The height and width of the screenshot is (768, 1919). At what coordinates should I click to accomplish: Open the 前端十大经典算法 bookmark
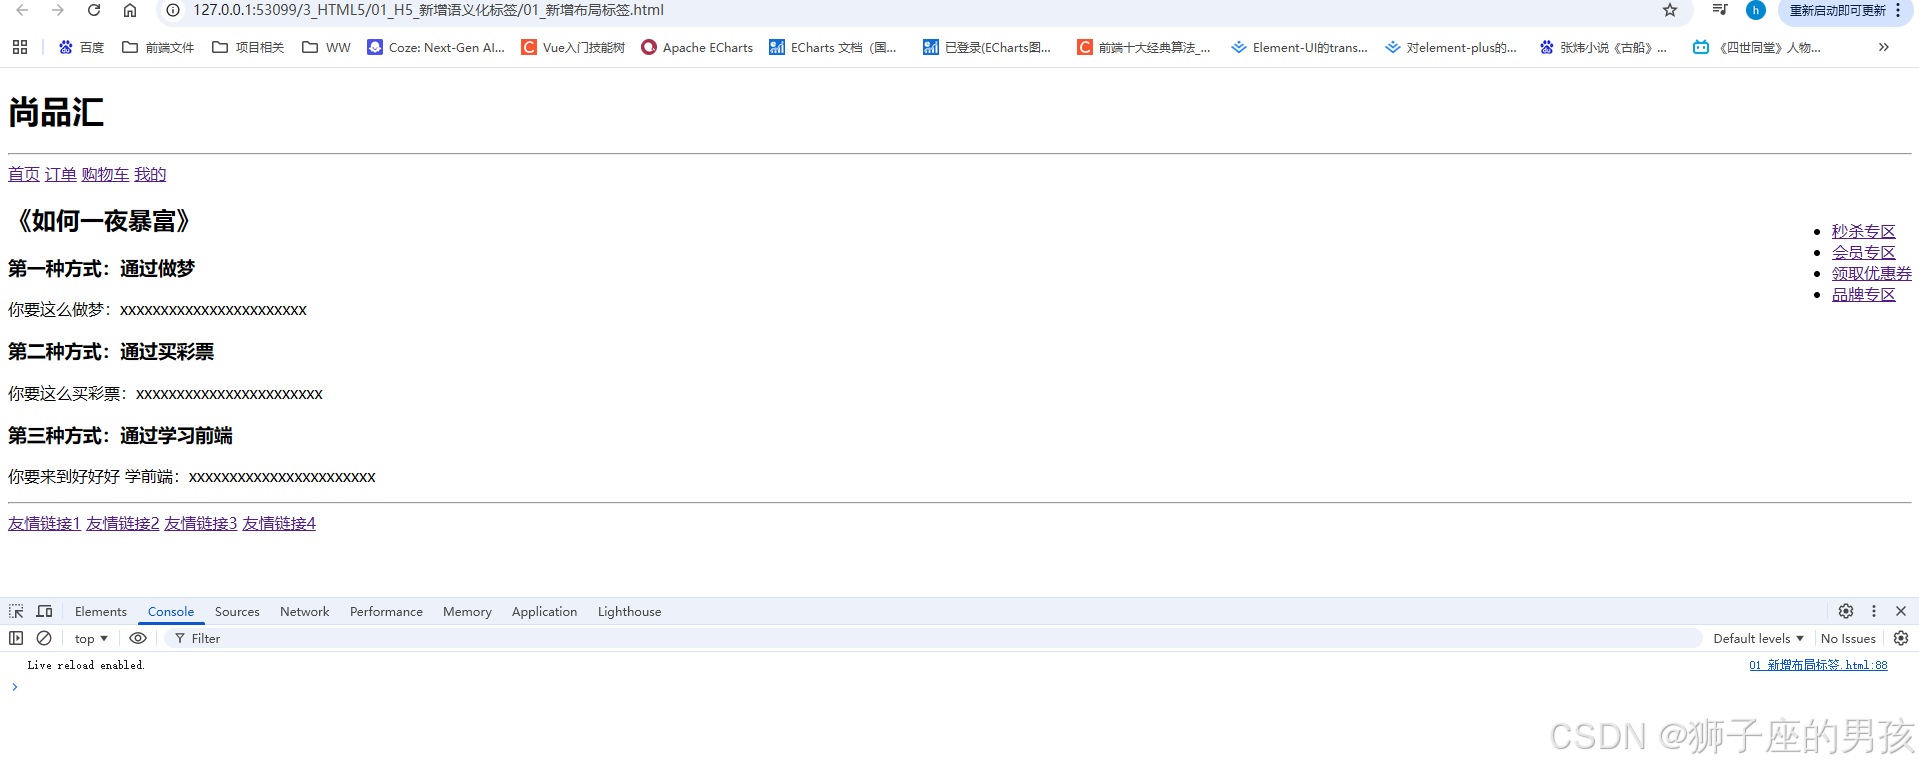tap(1144, 47)
